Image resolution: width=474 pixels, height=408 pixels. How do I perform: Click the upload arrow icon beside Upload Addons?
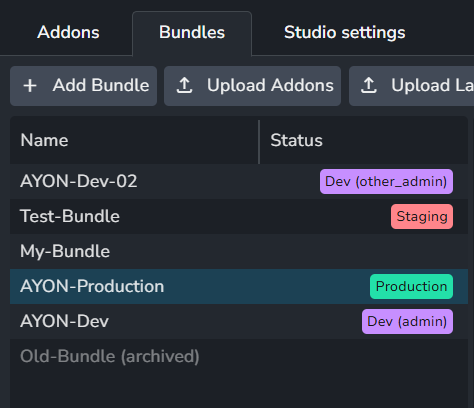184,85
